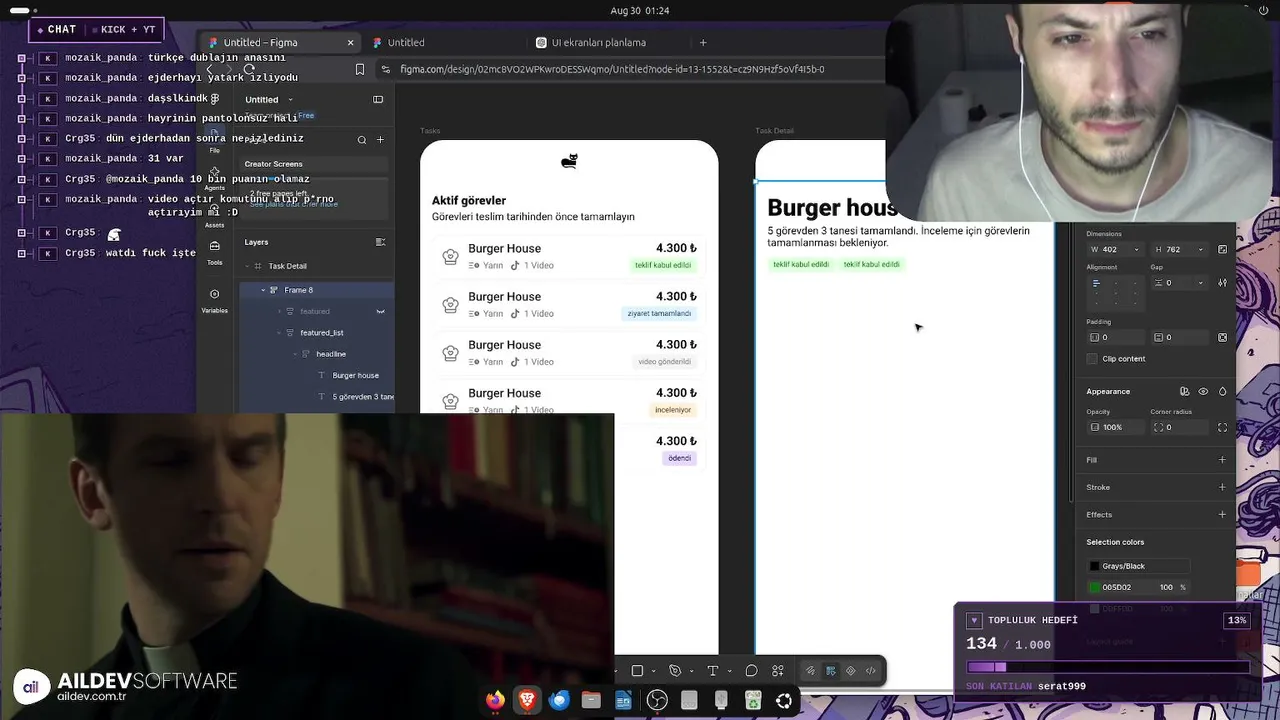This screenshot has height=720, width=1280.
Task: Click the green 005D02 color swatch
Action: (x=1095, y=587)
